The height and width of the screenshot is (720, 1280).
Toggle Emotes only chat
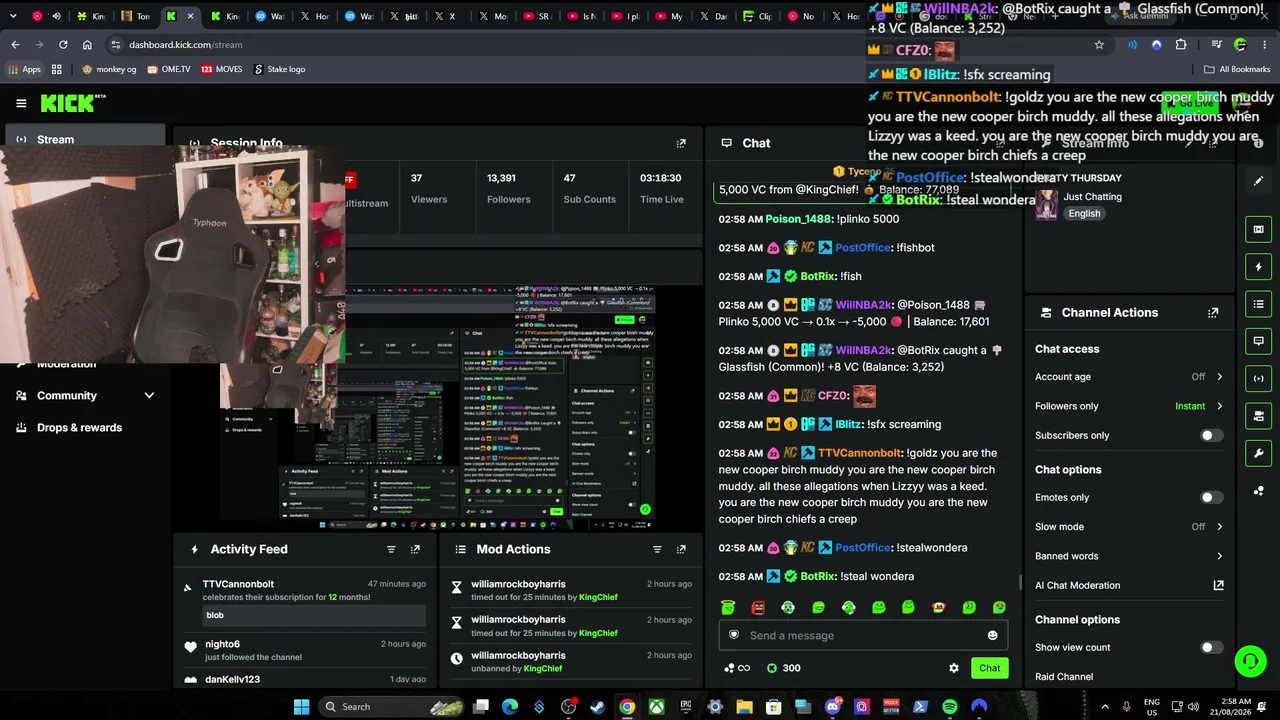1211,498
